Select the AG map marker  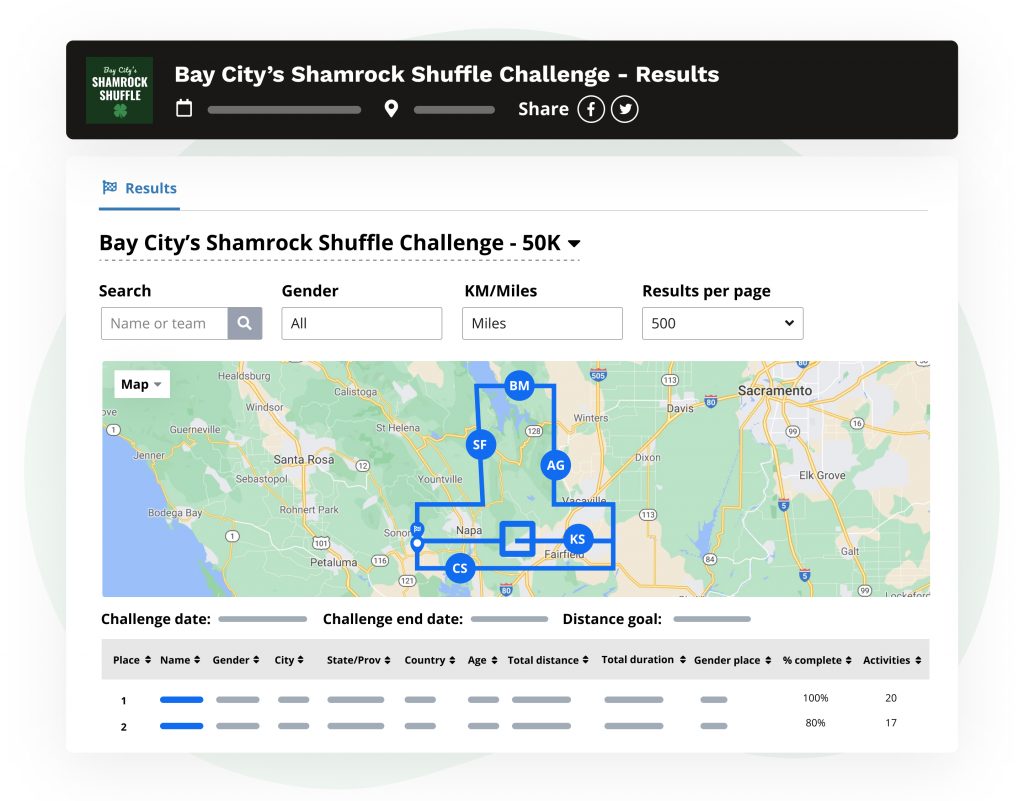point(555,465)
